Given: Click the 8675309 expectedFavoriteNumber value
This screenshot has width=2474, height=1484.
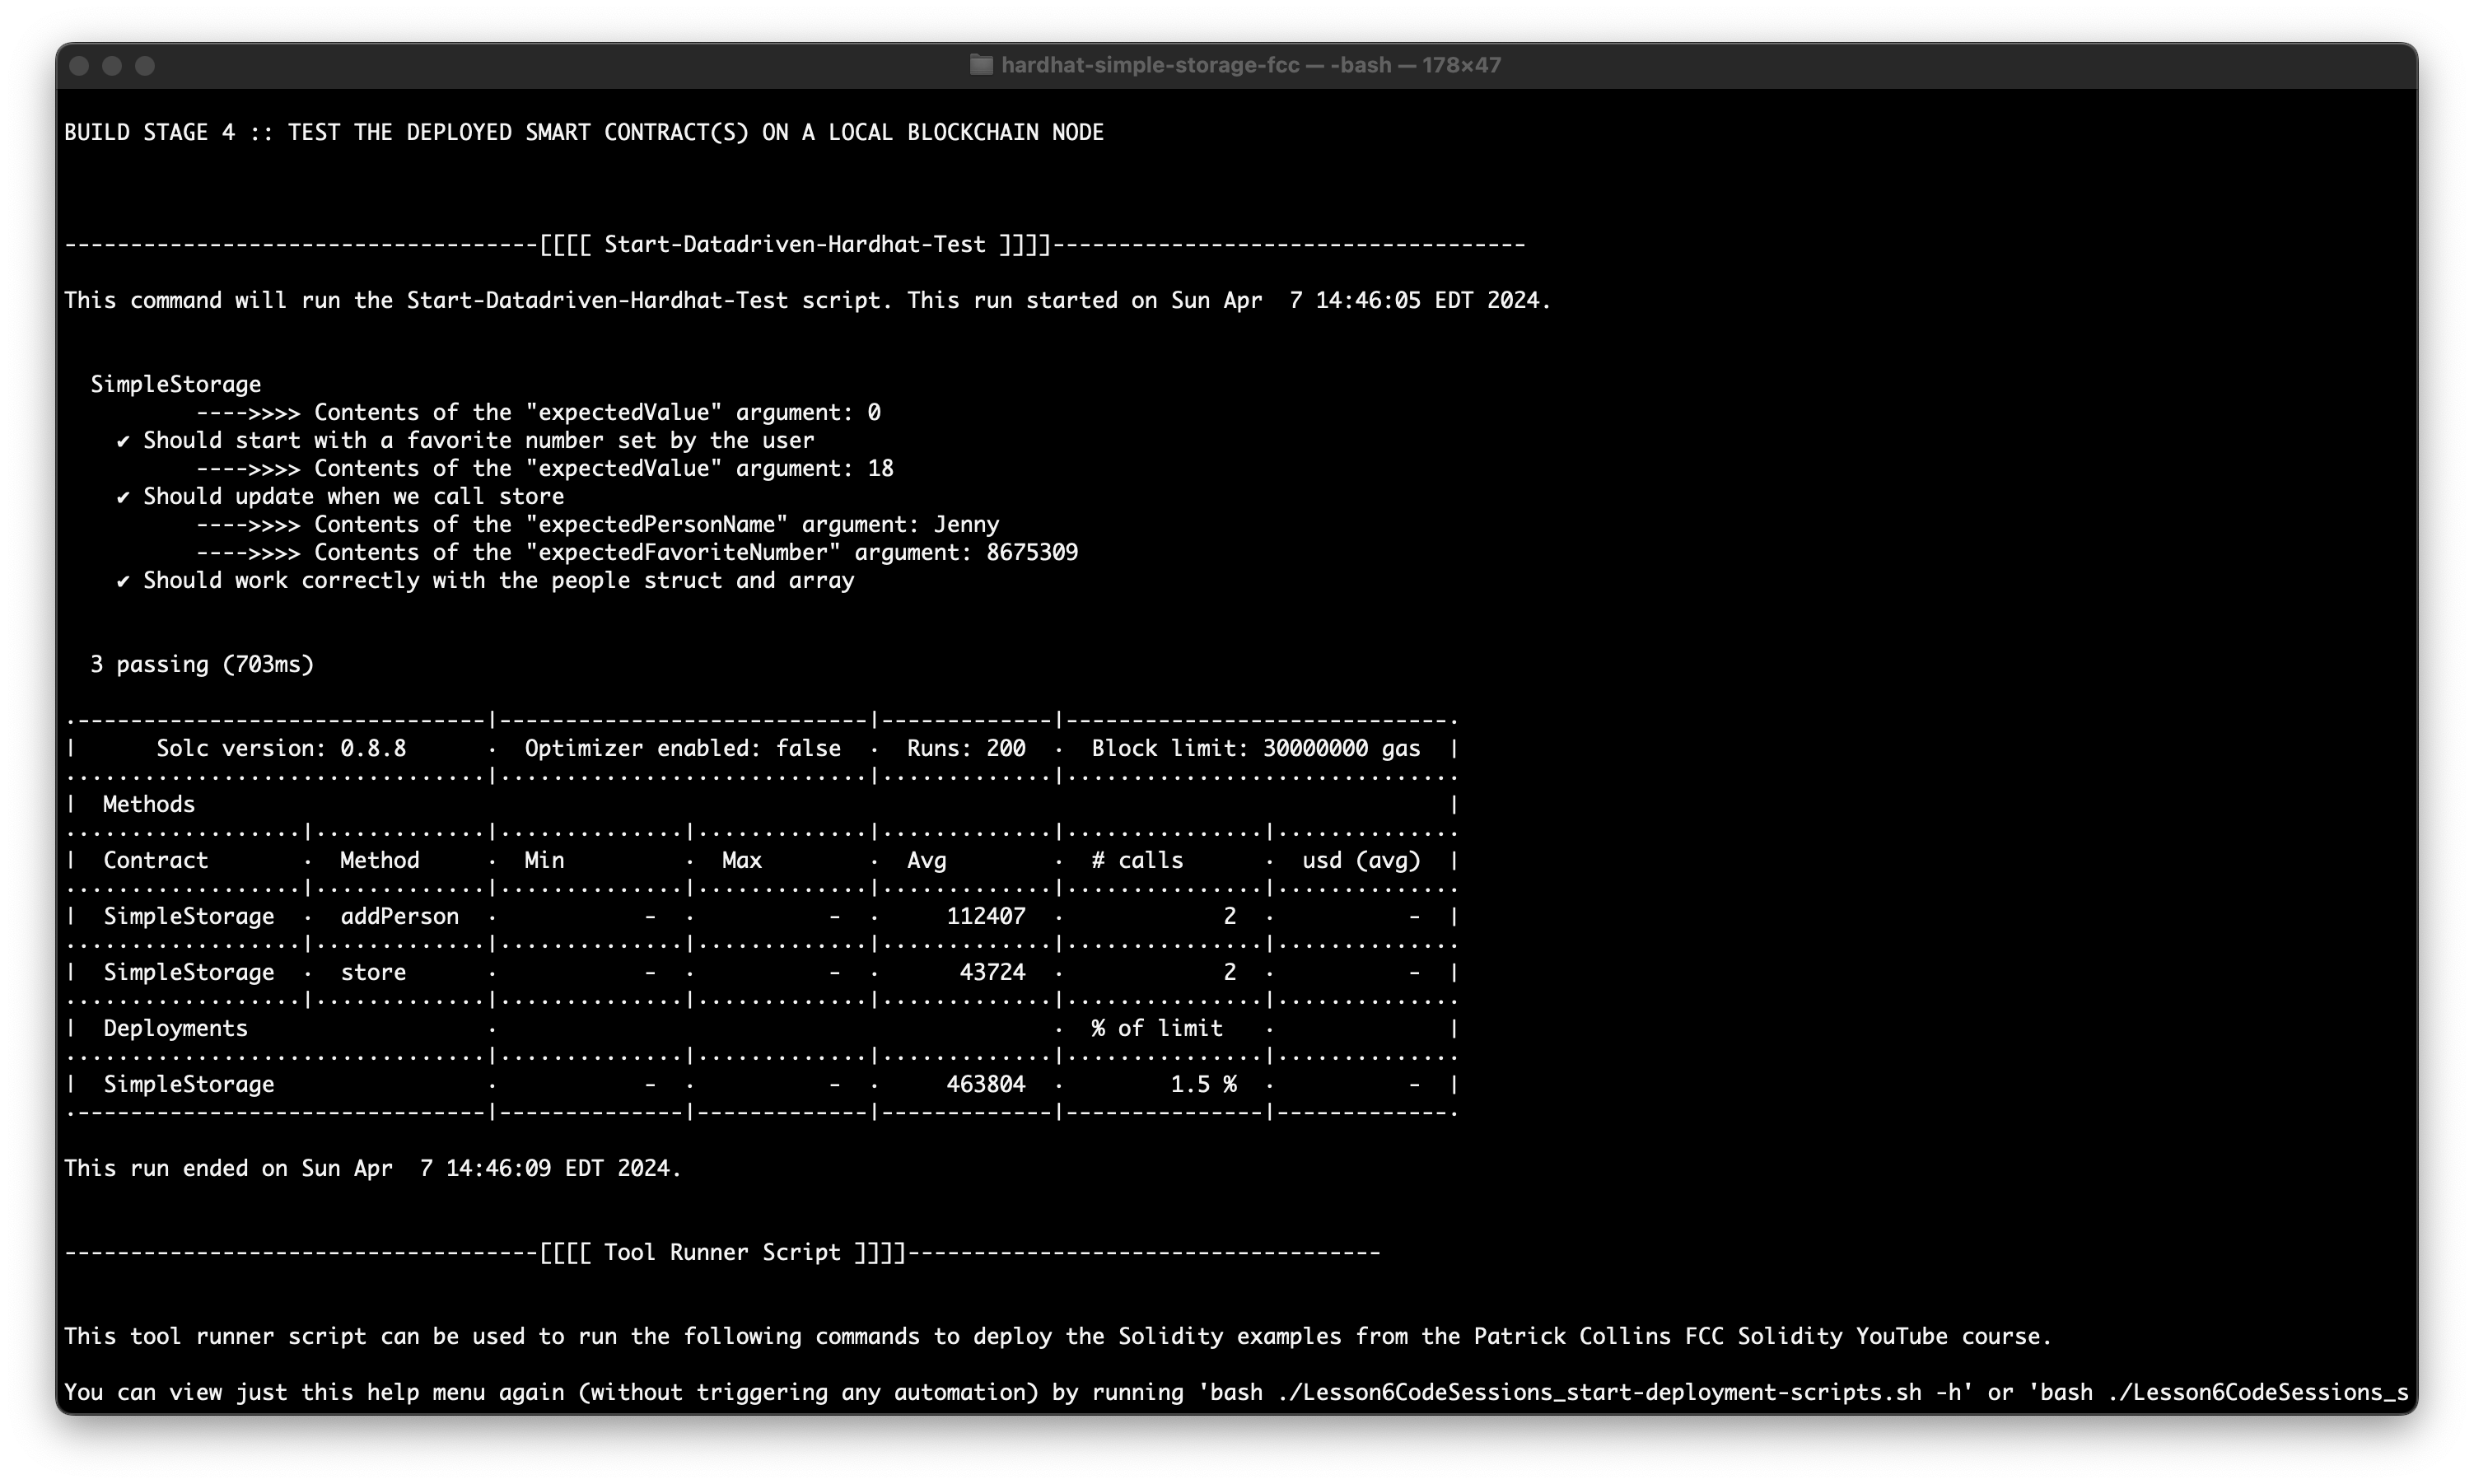Looking at the screenshot, I should coord(1032,553).
